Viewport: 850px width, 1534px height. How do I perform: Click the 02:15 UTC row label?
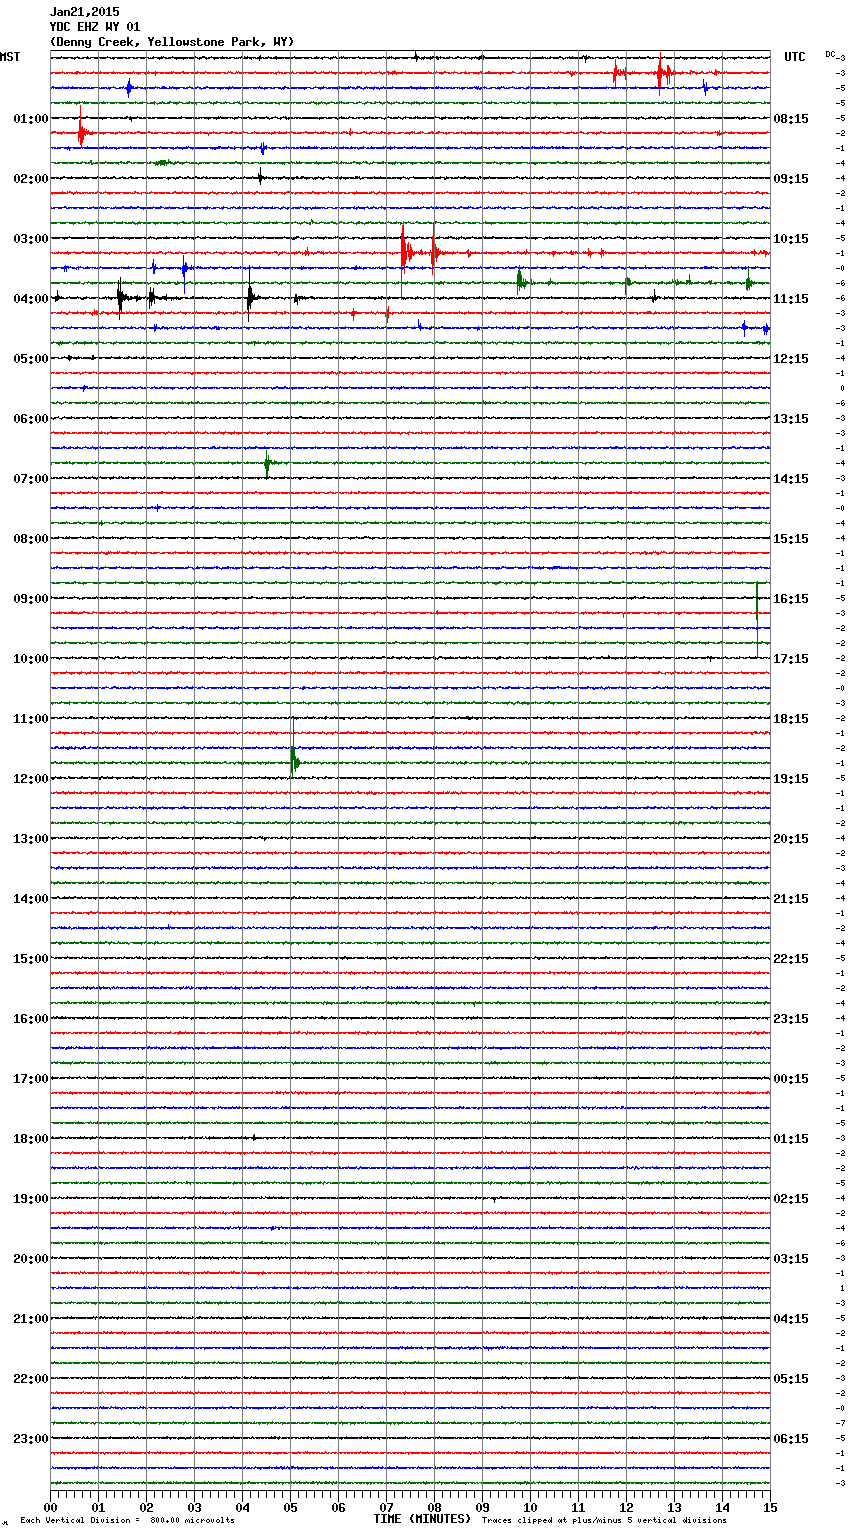pyautogui.click(x=791, y=1199)
